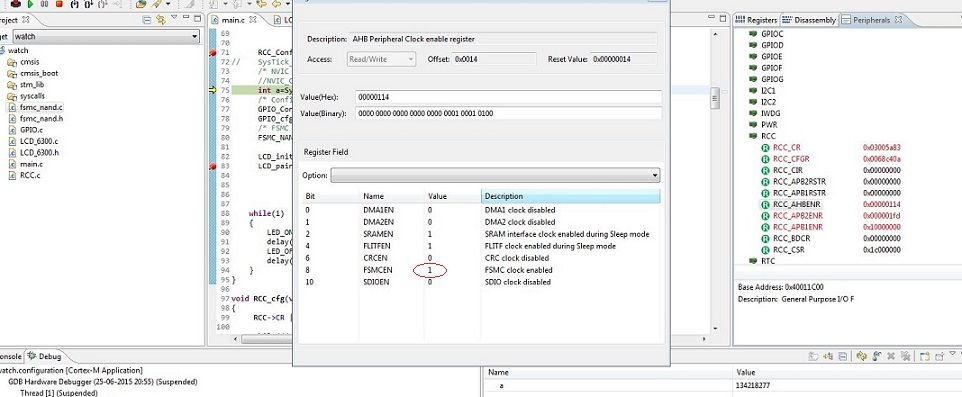962x397 pixels.
Task: Suspend the program with the pause icon
Action: [44, 4]
